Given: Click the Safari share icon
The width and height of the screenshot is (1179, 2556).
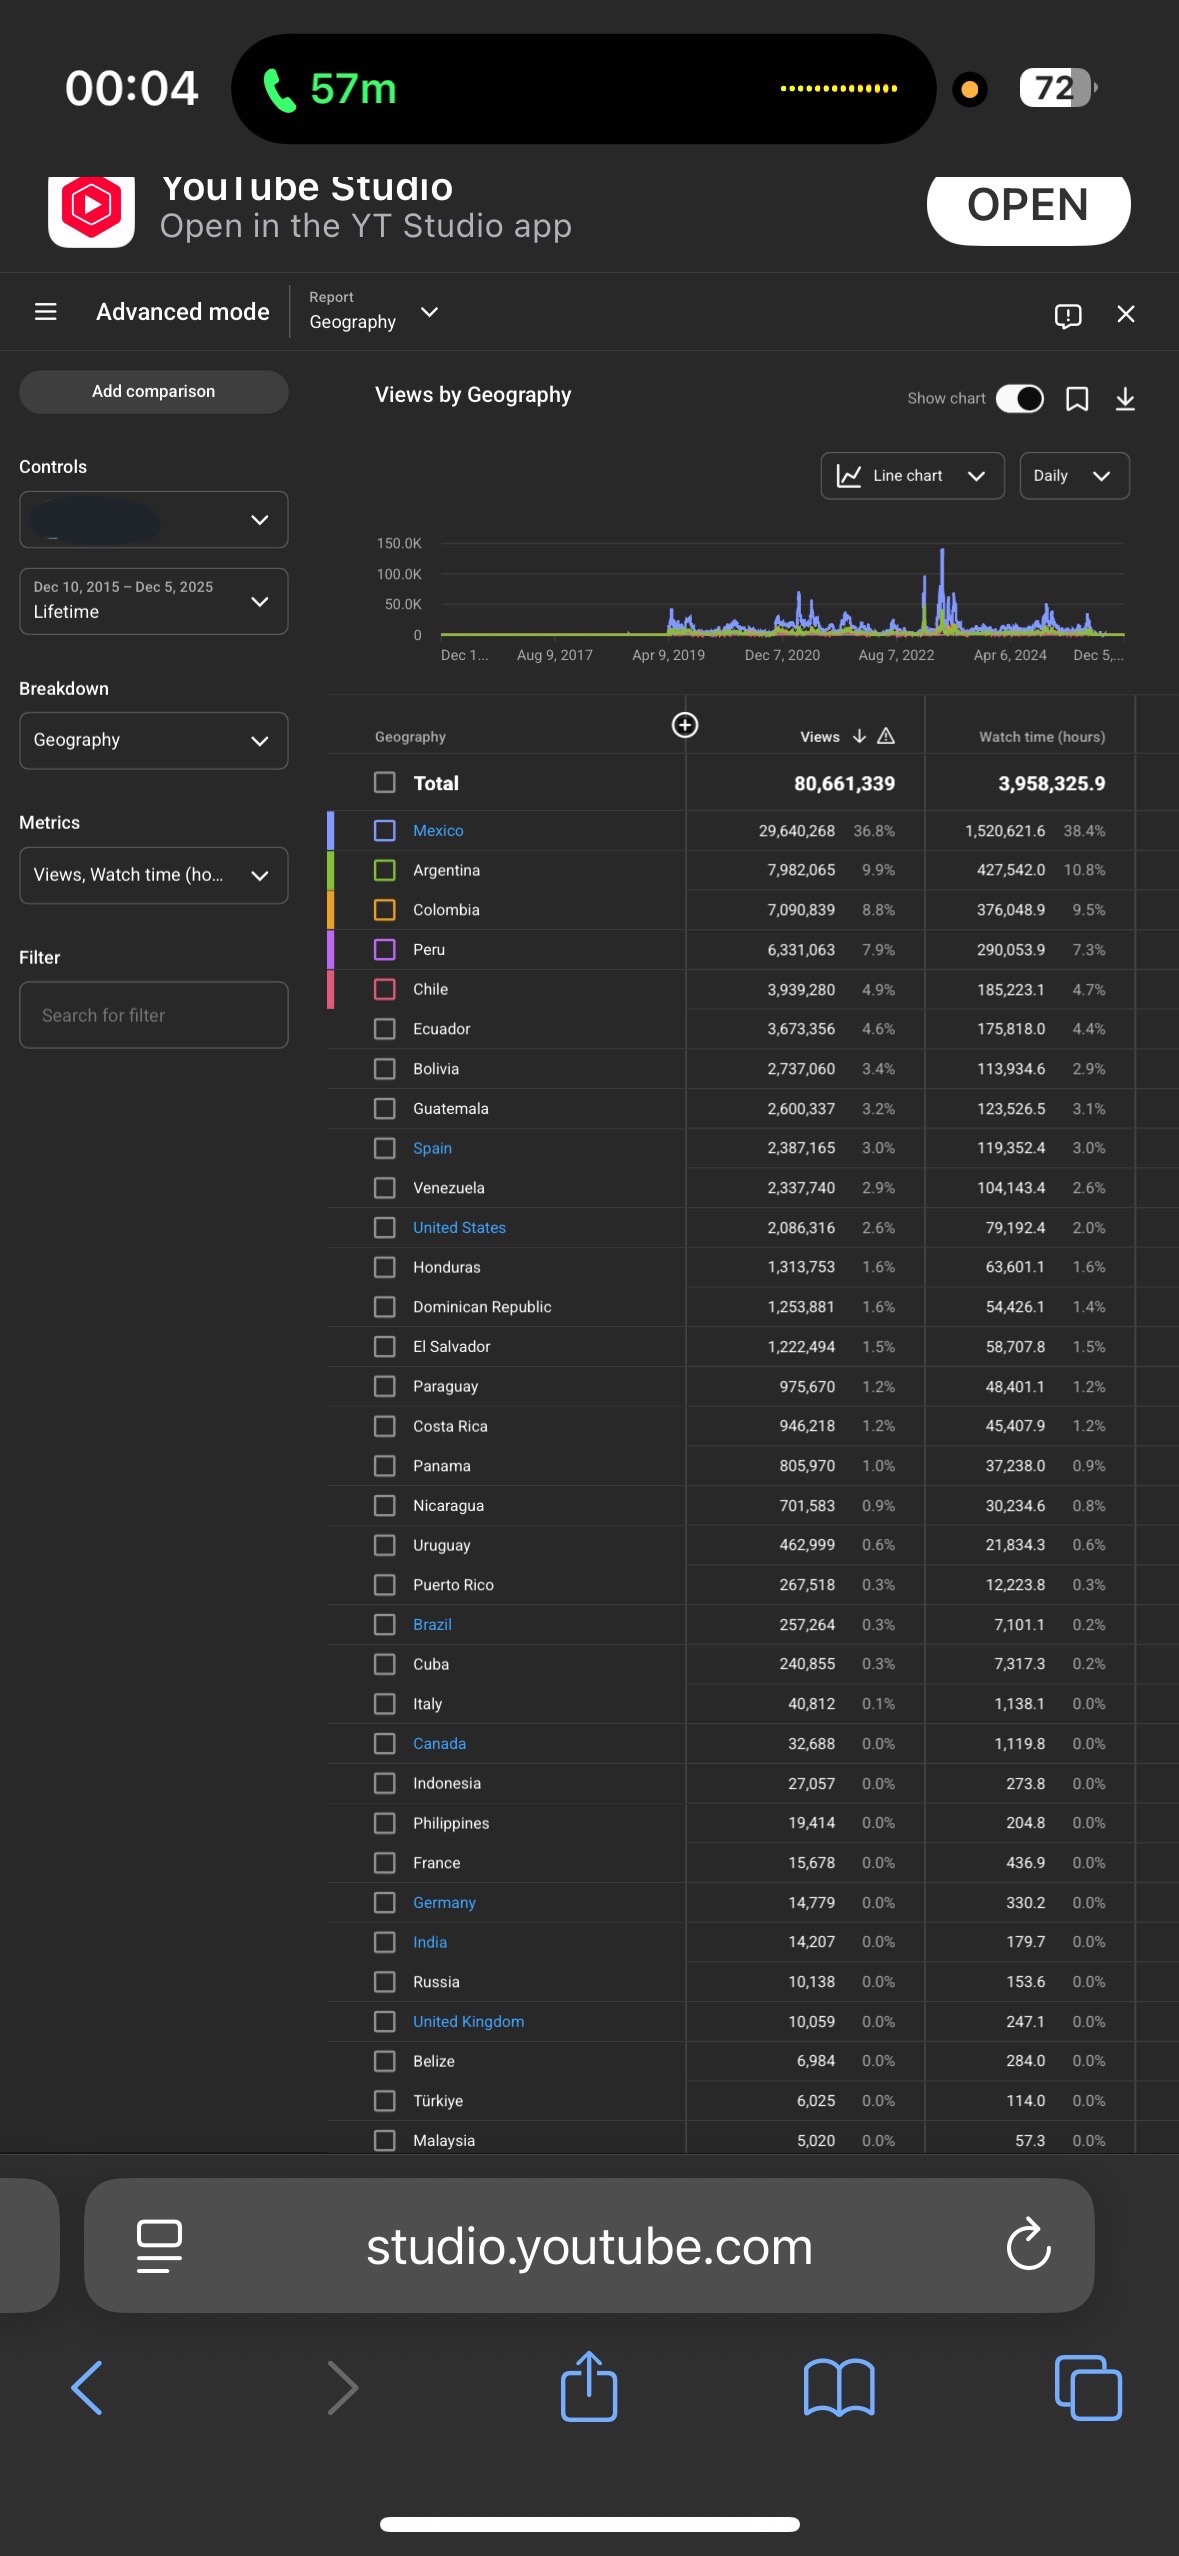Looking at the screenshot, I should [x=588, y=2387].
